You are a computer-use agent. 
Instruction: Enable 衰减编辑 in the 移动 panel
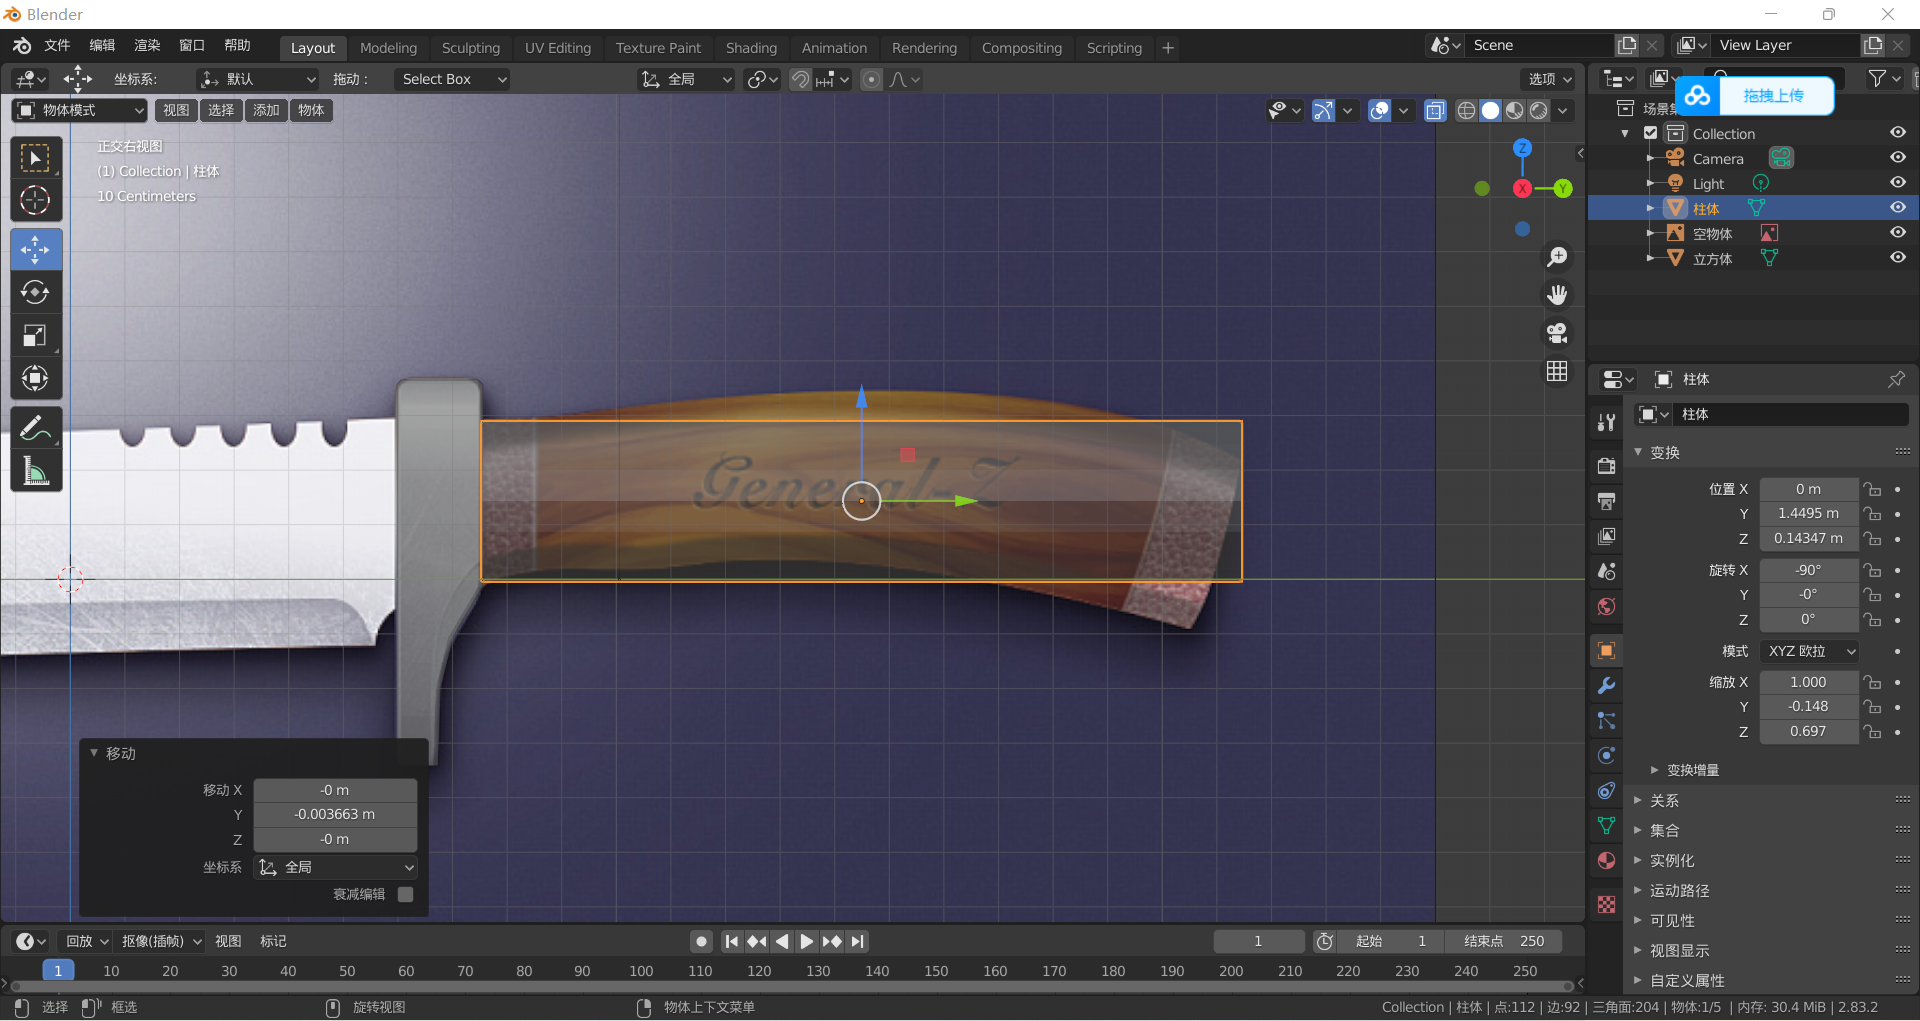tap(405, 894)
